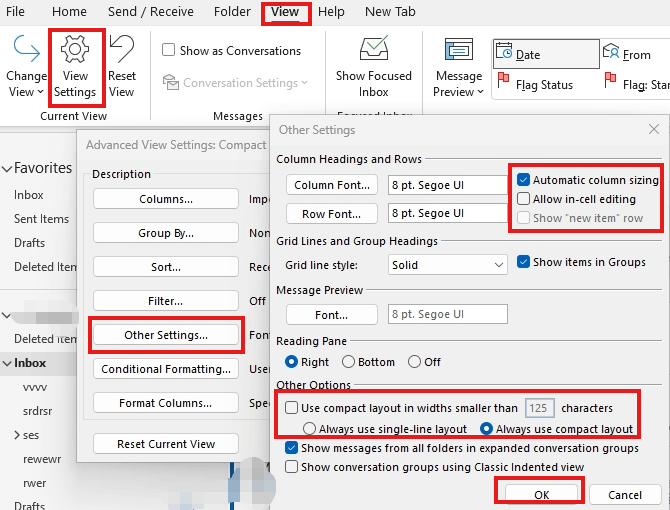The height and width of the screenshot is (510, 670).
Task: Enable Classic Indented view checkbox
Action: tap(291, 466)
